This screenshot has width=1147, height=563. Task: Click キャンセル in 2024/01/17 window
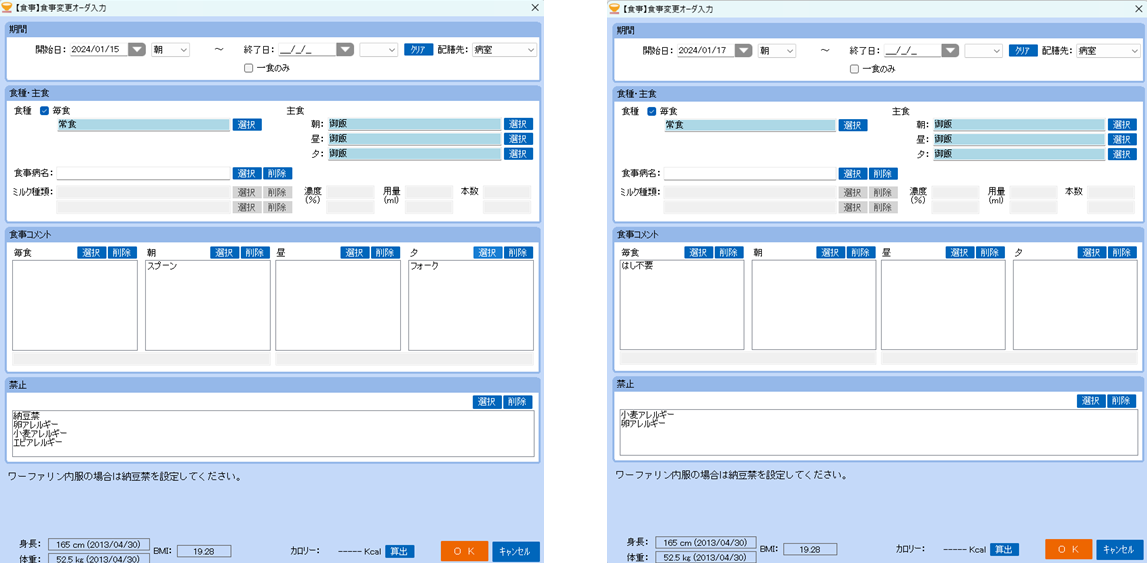tap(1120, 549)
